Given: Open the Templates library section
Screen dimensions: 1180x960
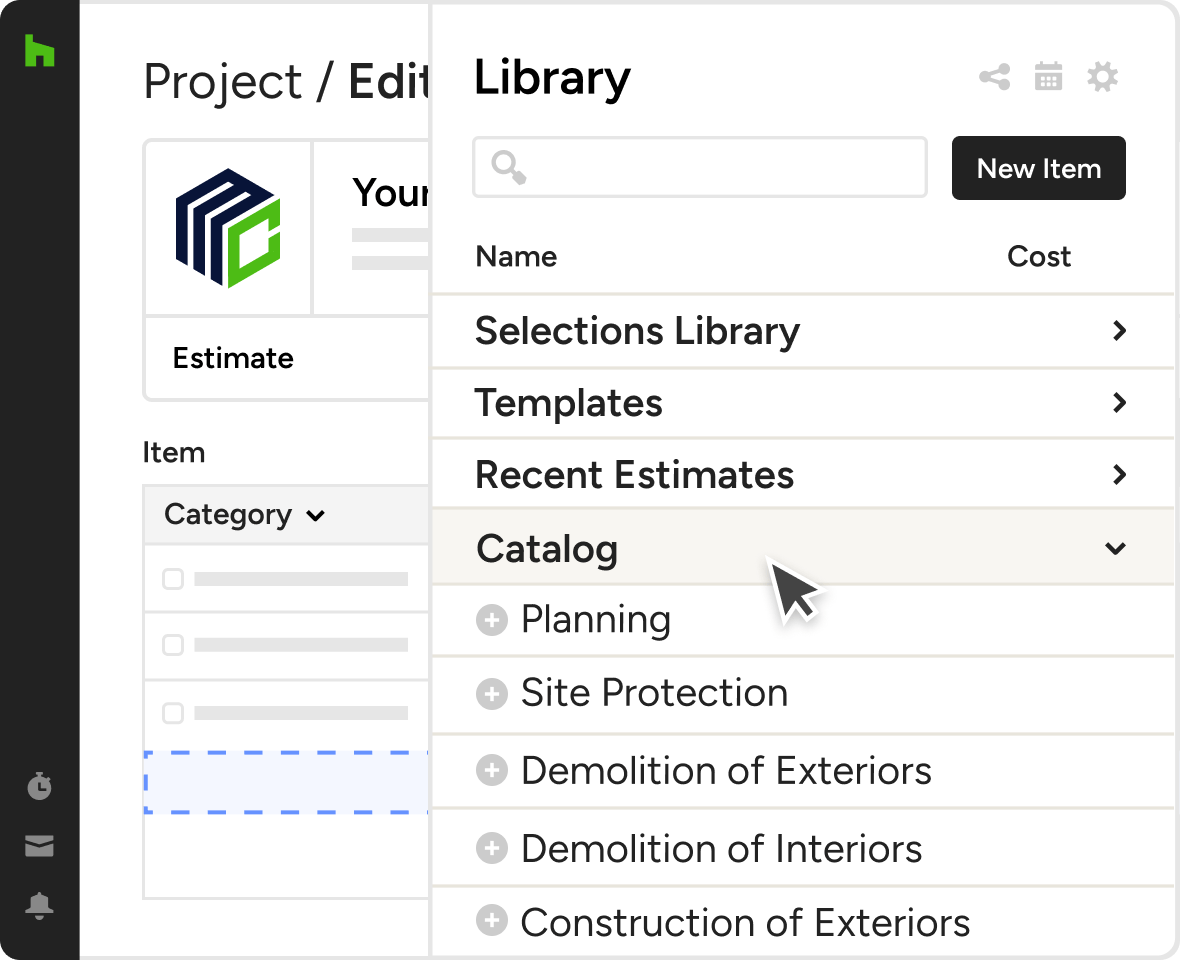Looking at the screenshot, I should [x=1119, y=403].
